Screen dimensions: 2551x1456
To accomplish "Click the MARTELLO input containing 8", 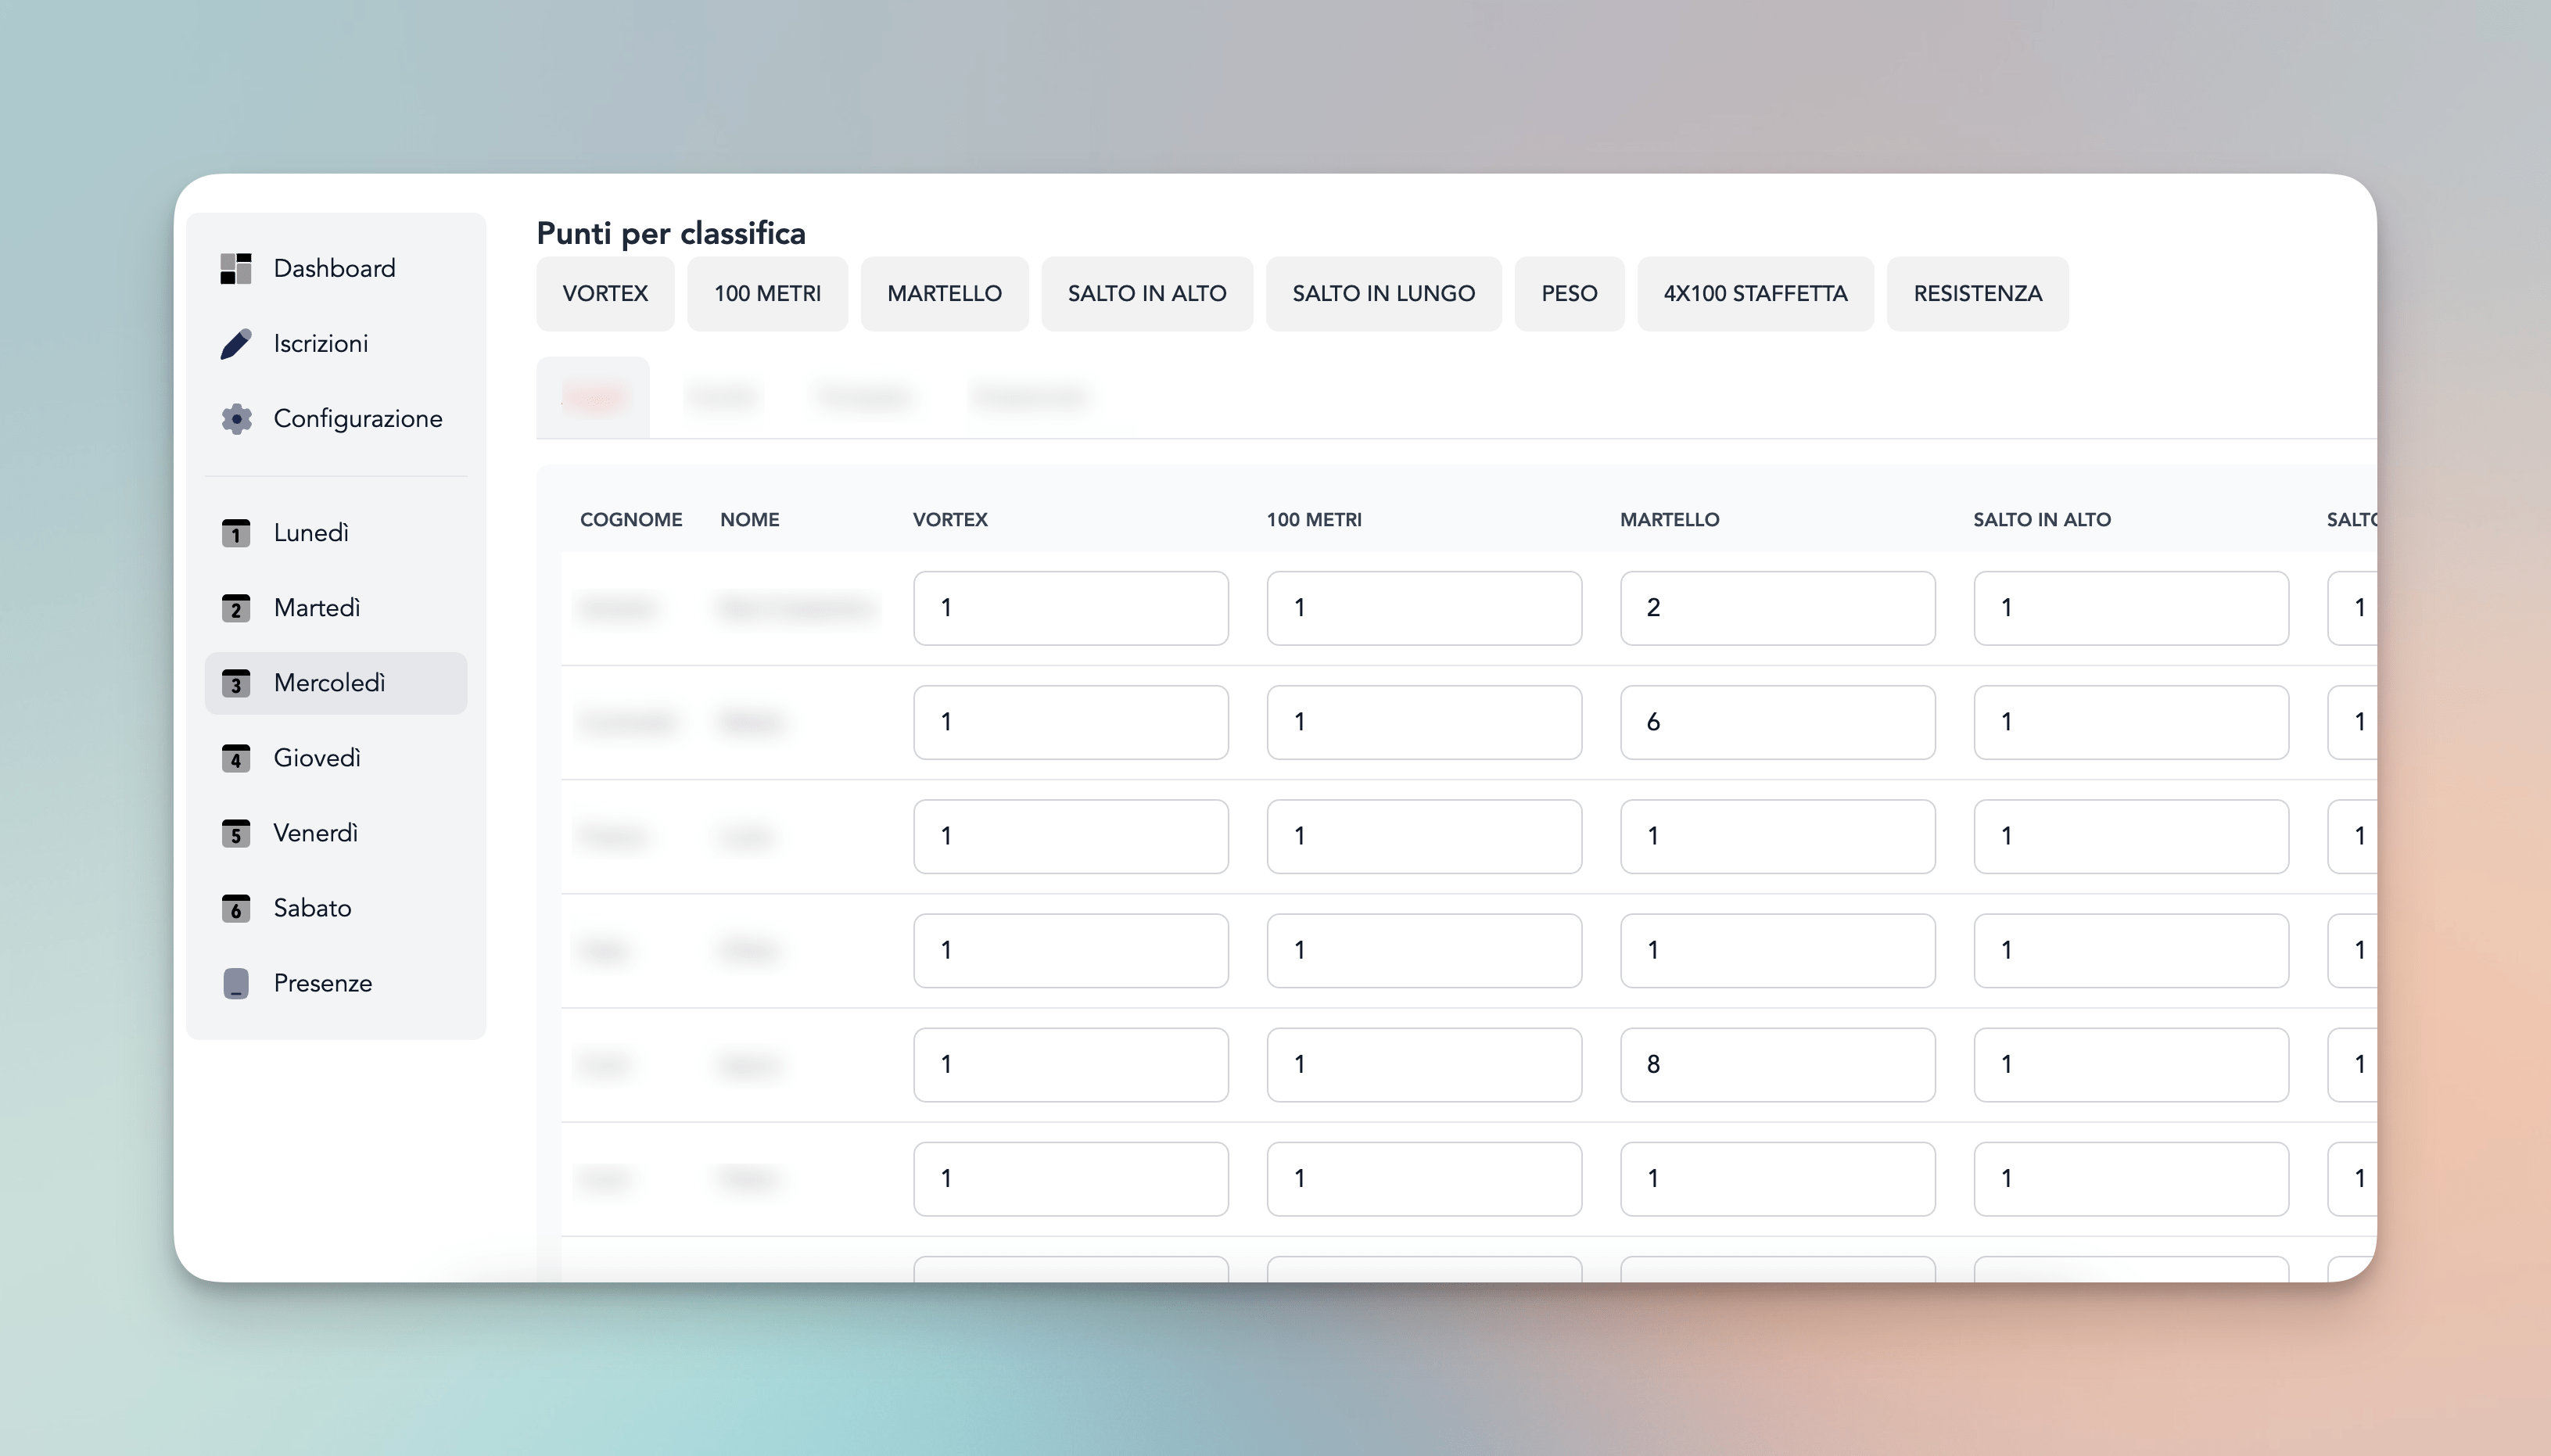I will pyautogui.click(x=1777, y=1065).
